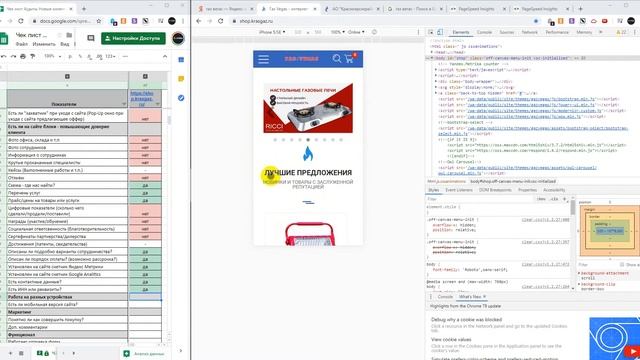Select the paint format tool in Sheets
This screenshot has height=360, width=640.
coord(32,56)
